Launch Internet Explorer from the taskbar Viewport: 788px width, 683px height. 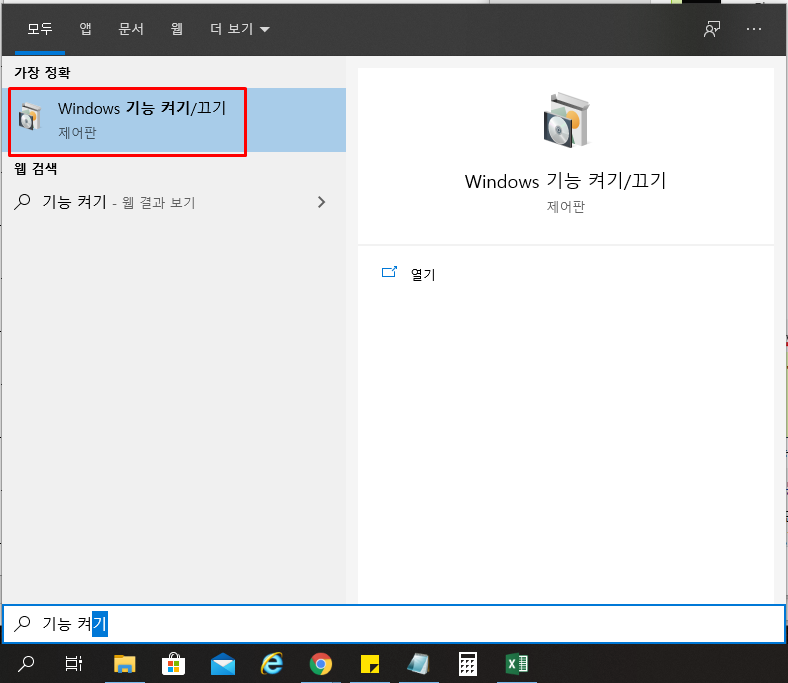(272, 664)
